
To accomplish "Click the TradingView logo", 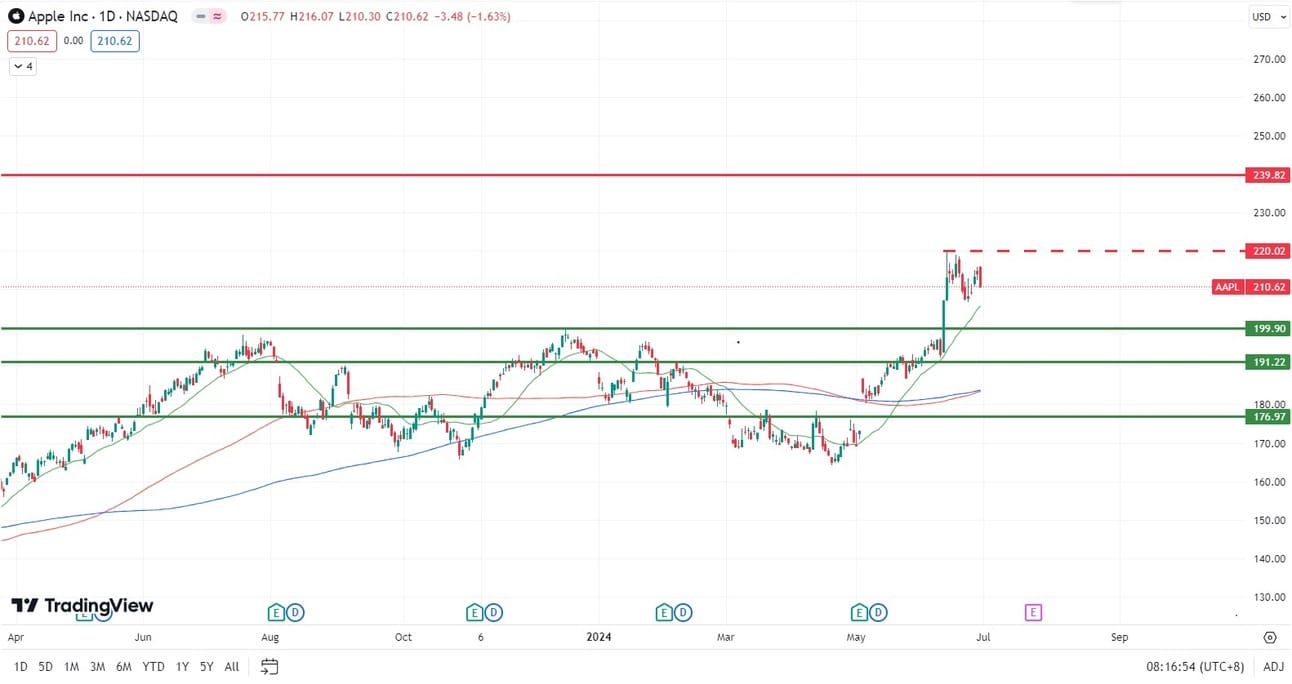I will [x=82, y=606].
